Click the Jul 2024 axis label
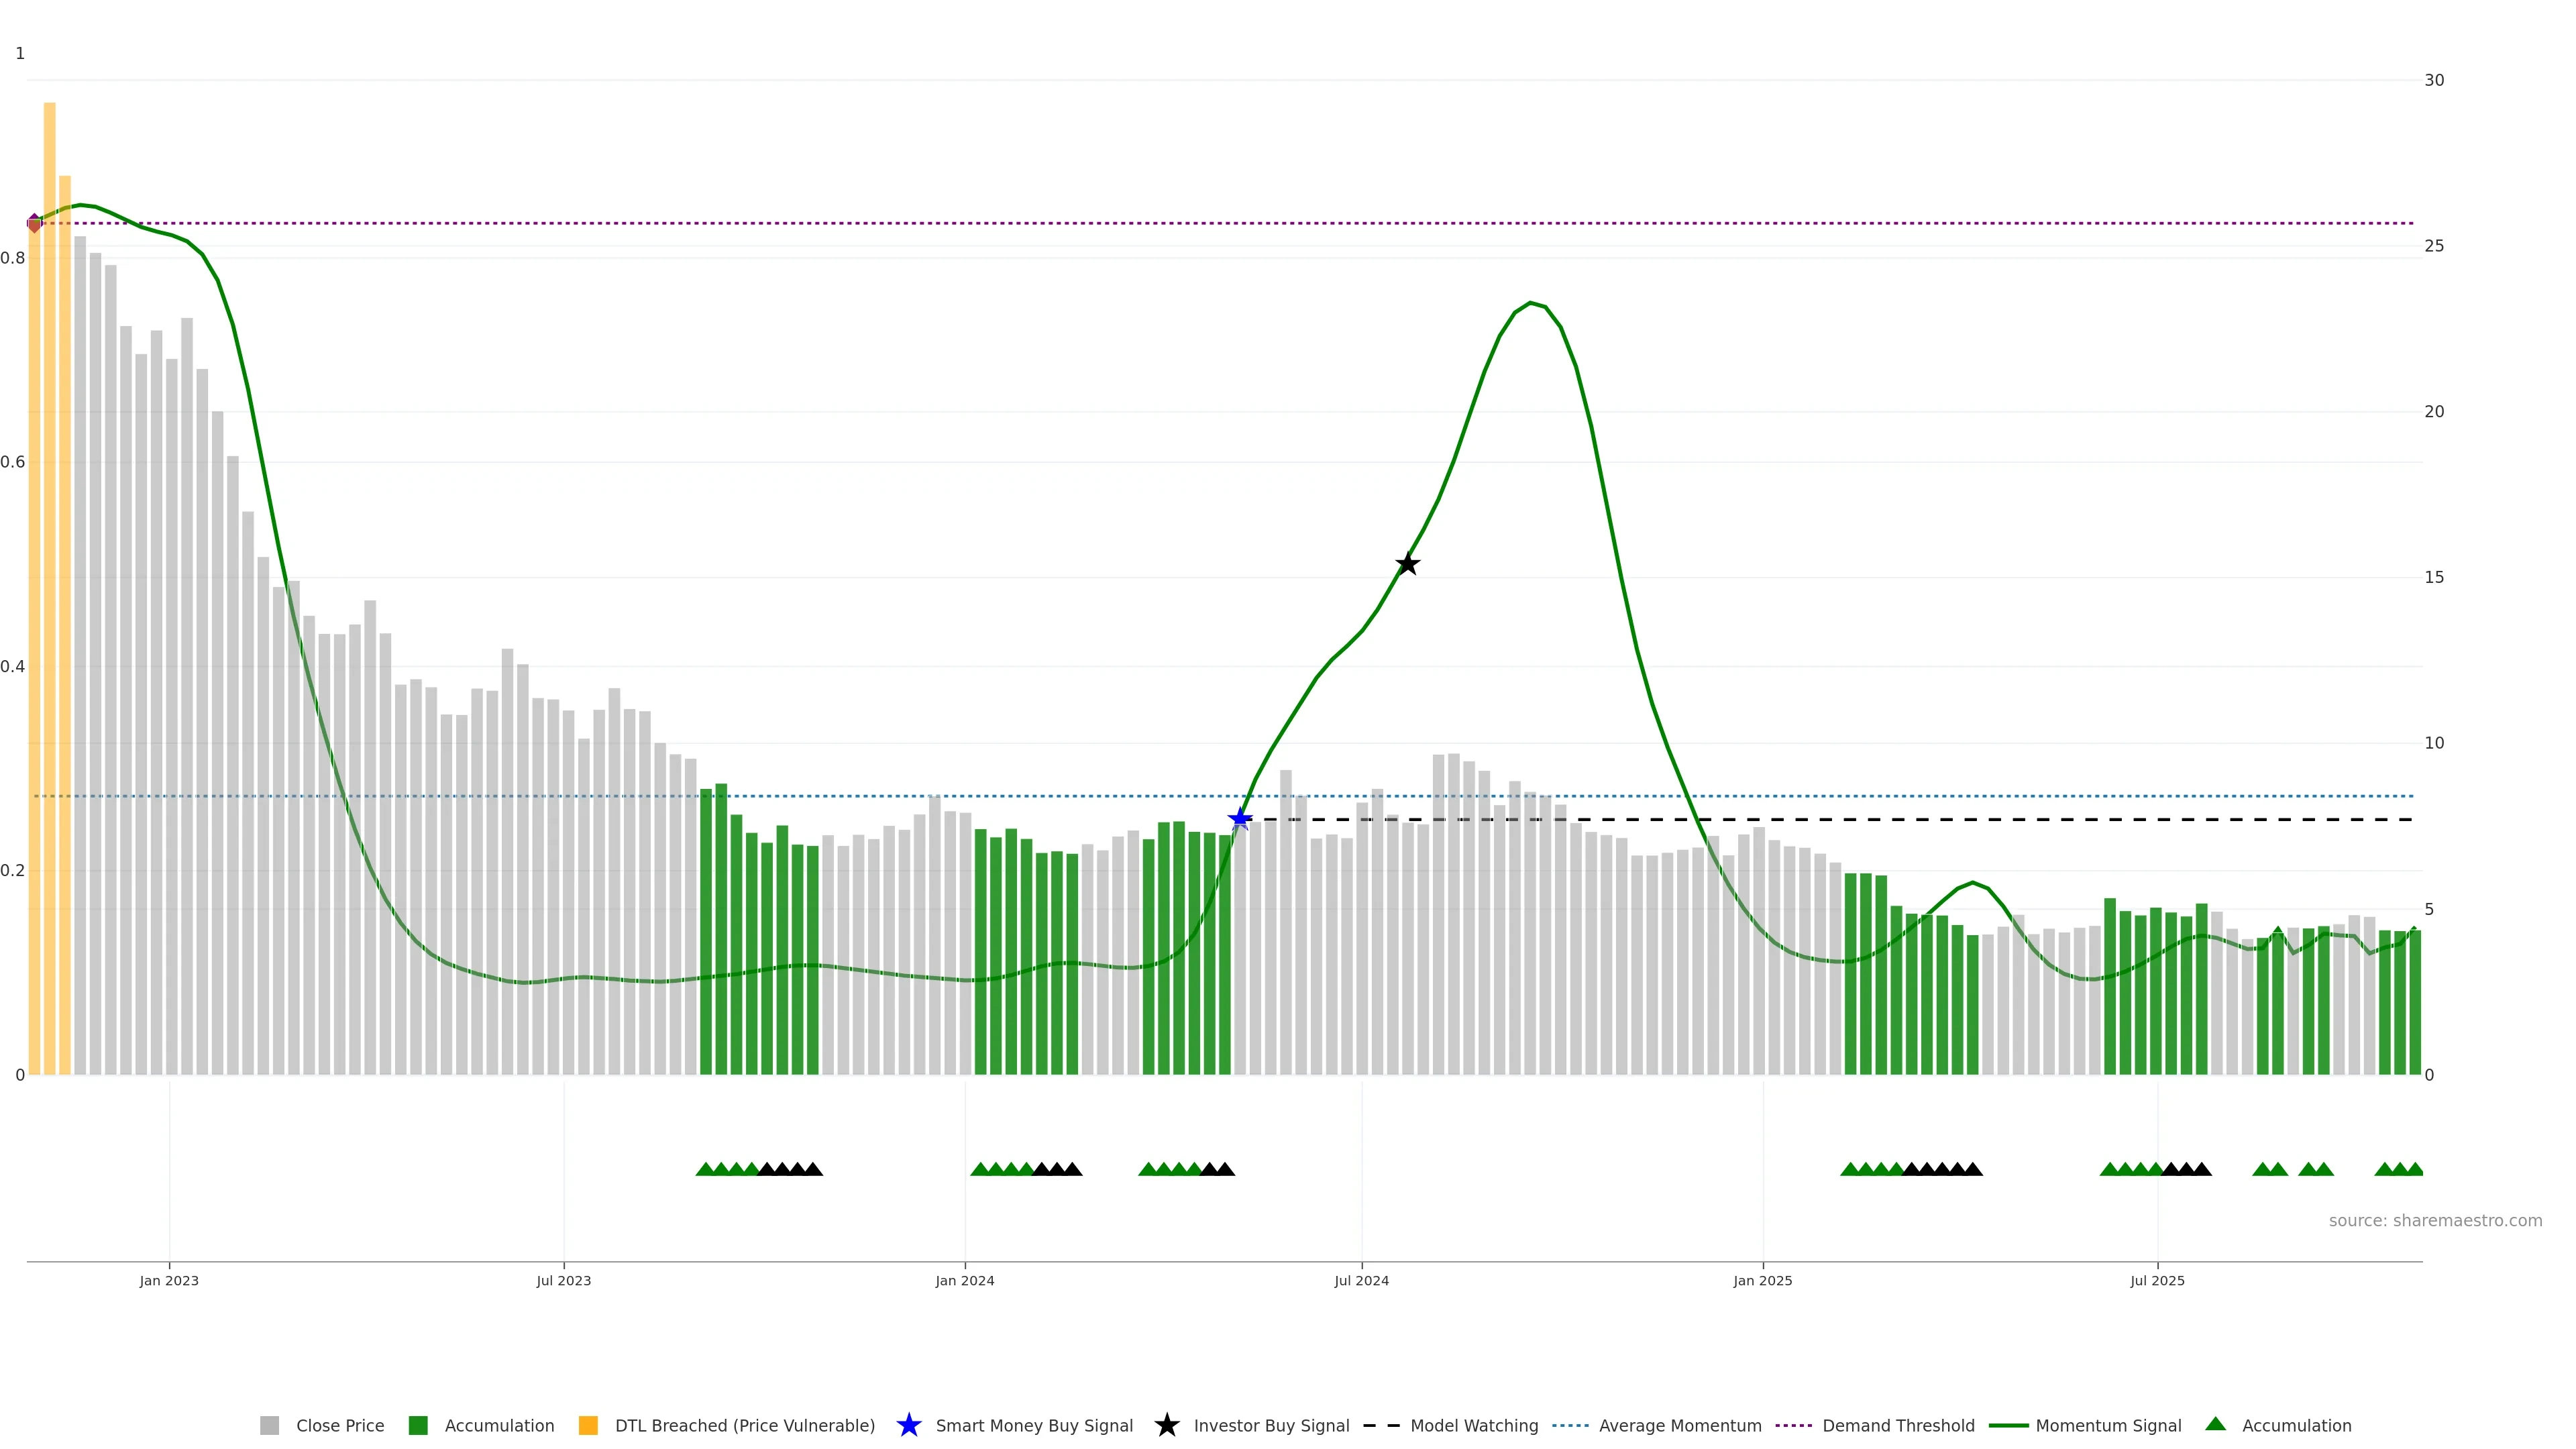The image size is (2576, 1449). (x=1361, y=1280)
